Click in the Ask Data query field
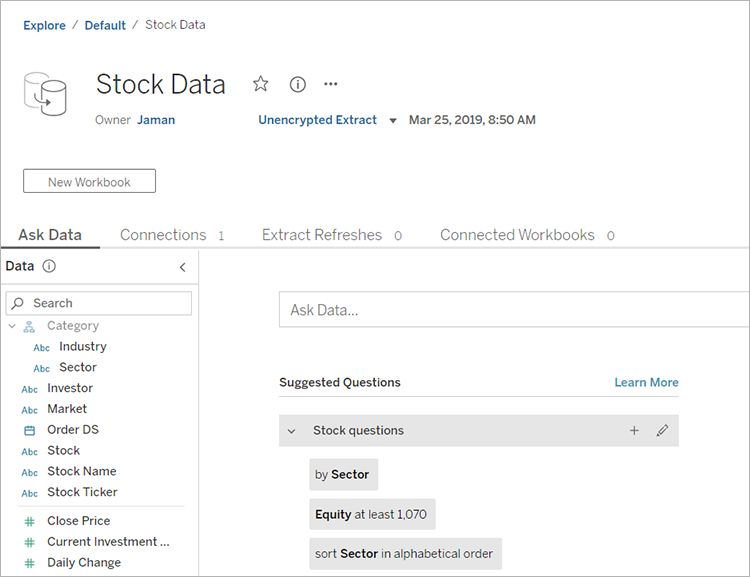 [x=514, y=310]
